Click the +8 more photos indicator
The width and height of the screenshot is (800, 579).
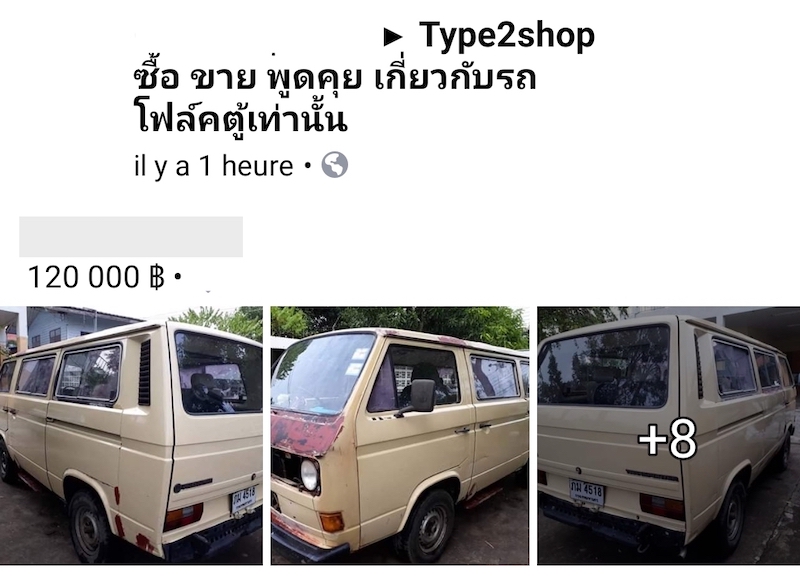pyautogui.click(x=667, y=438)
